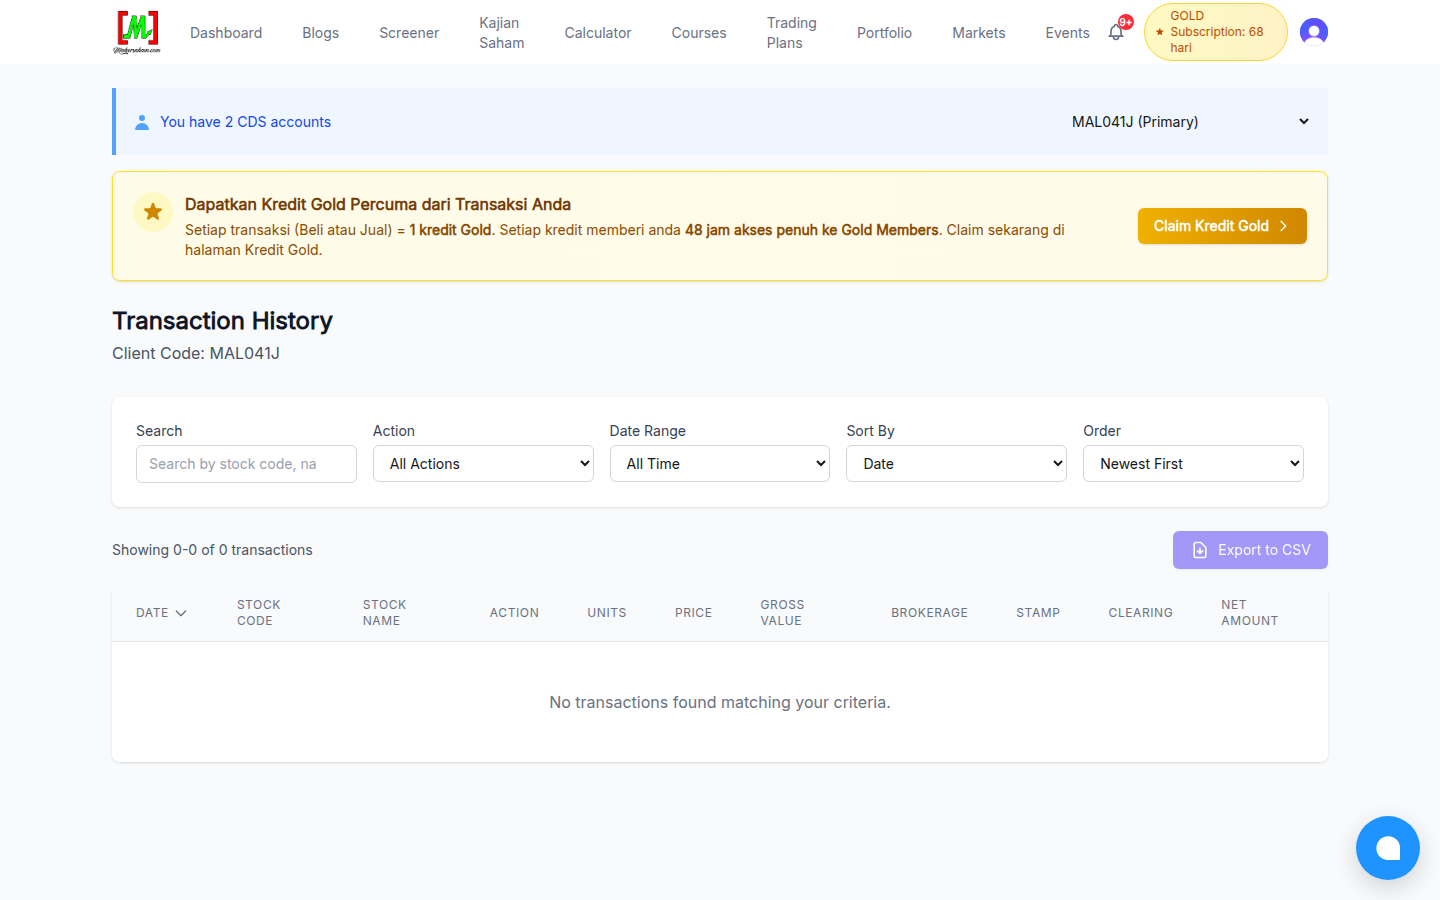Open the Newest First order dropdown

(1193, 464)
